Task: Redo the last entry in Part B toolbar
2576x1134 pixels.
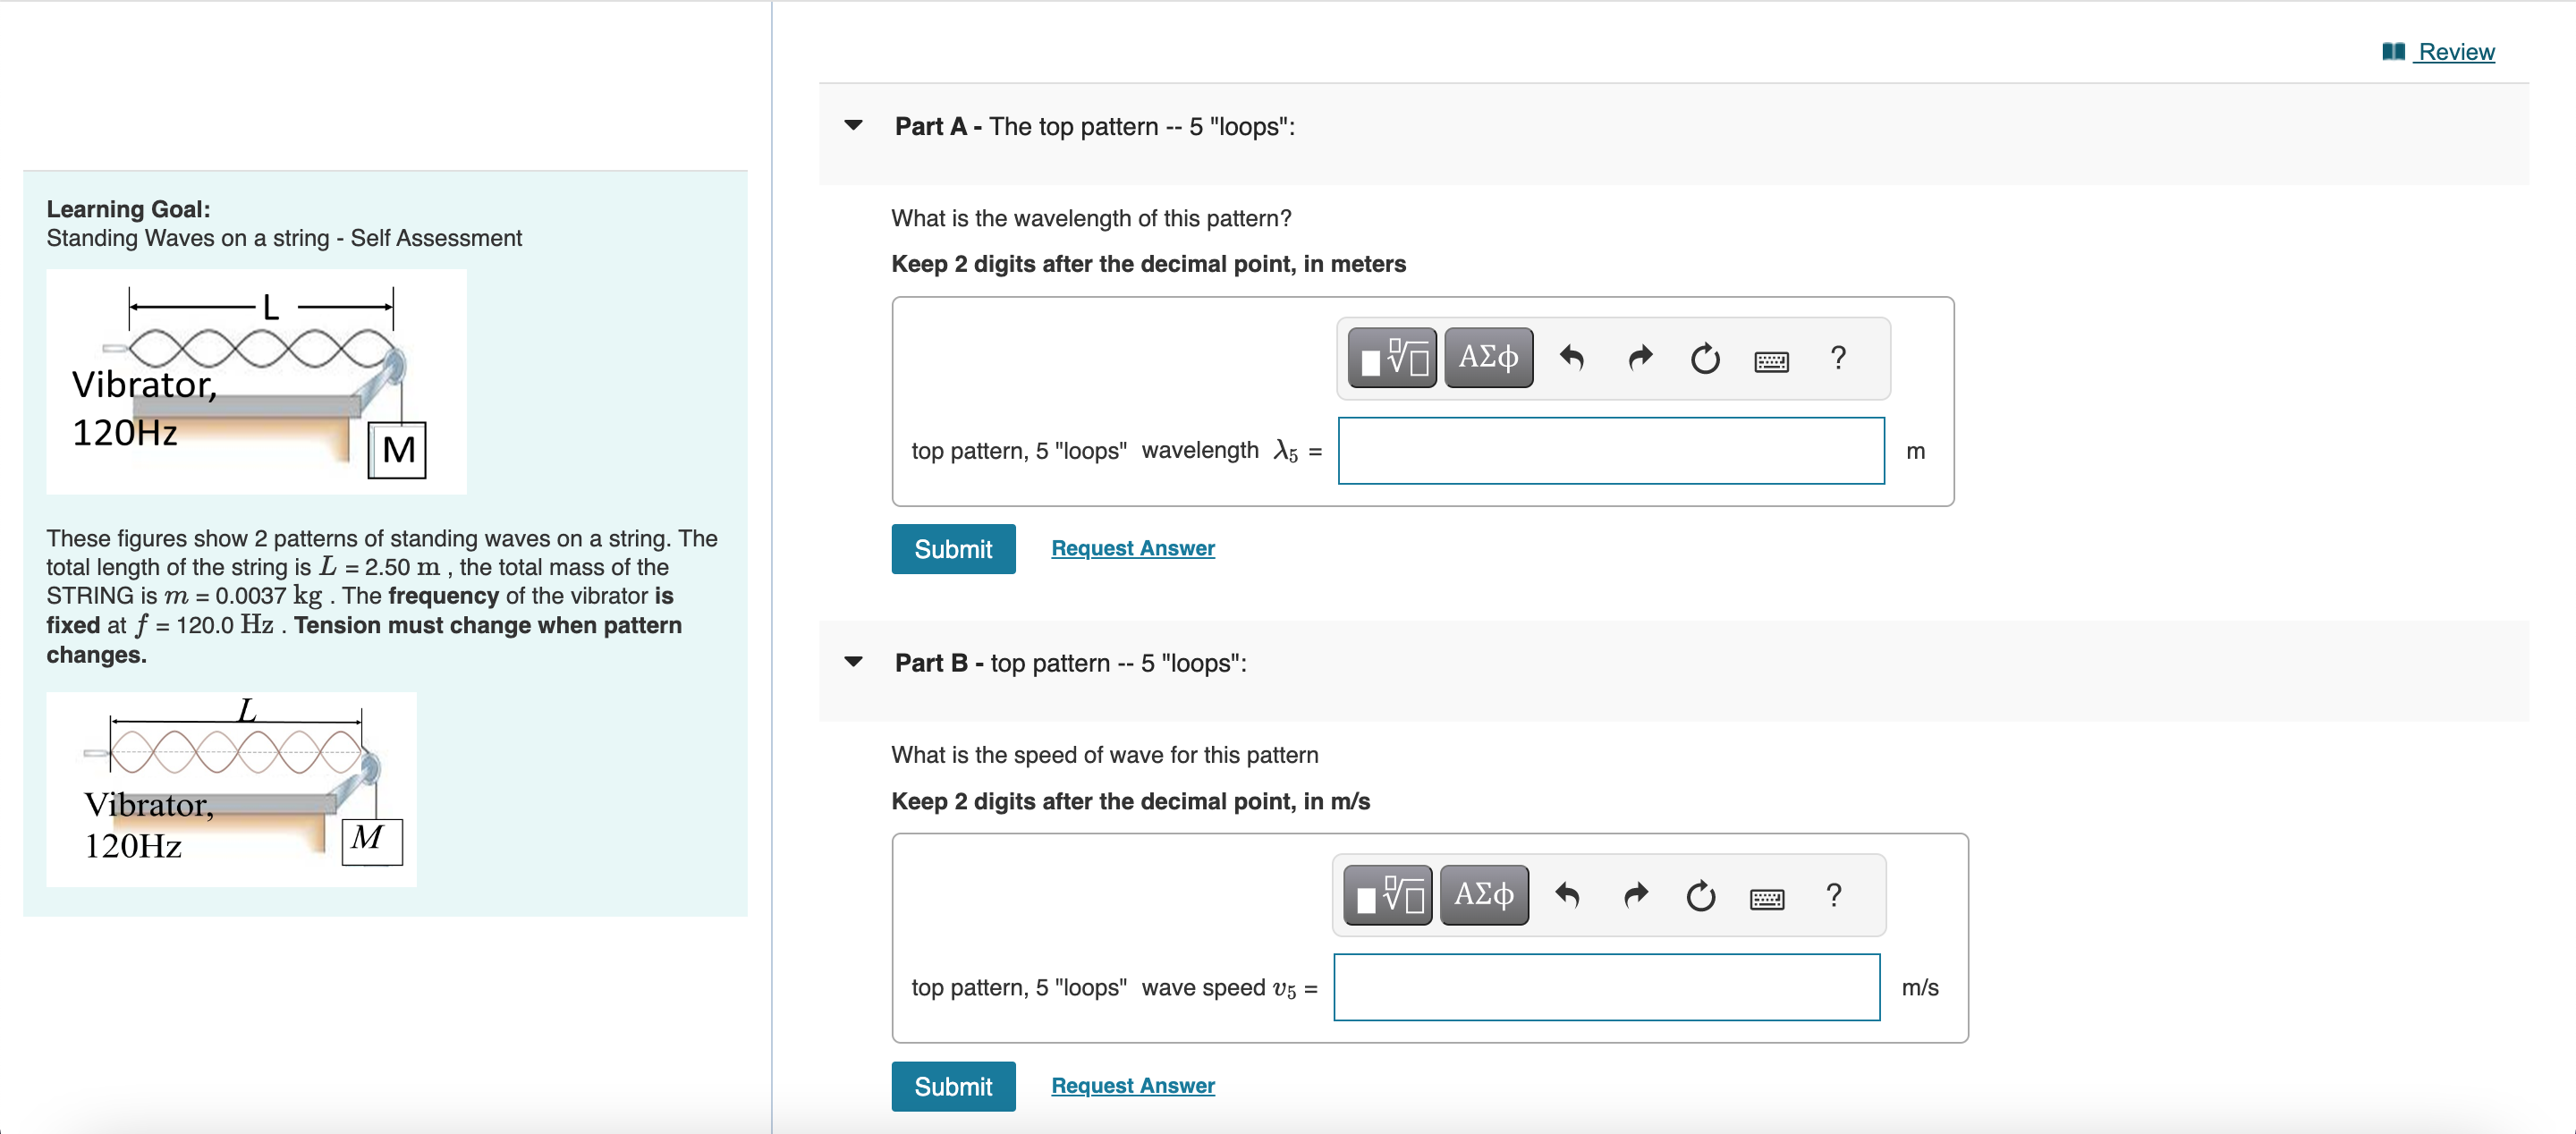Action: pos(1634,894)
